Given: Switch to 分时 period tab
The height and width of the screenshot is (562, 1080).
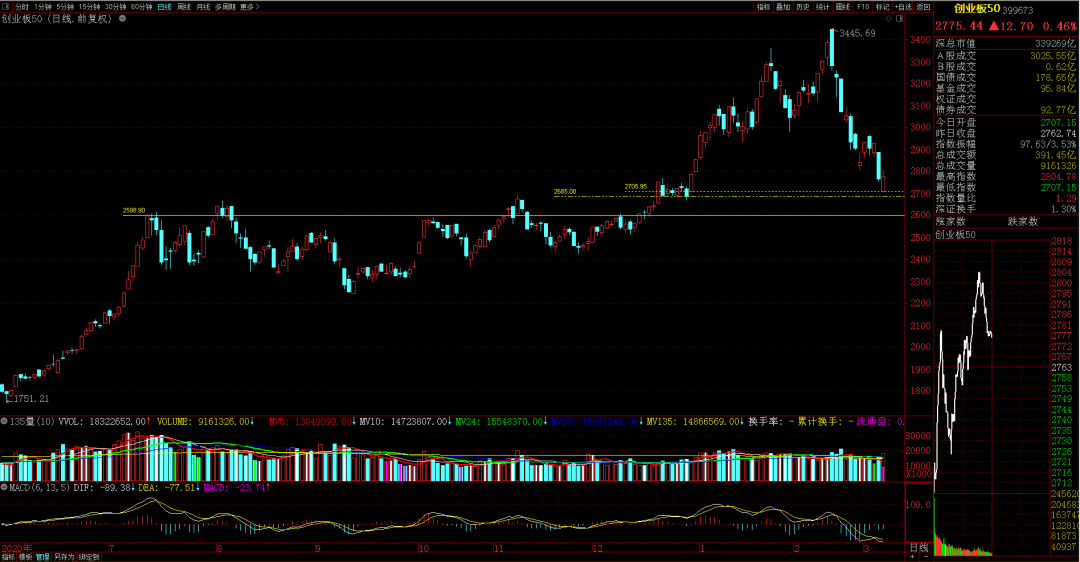Looking at the screenshot, I should pos(21,7).
